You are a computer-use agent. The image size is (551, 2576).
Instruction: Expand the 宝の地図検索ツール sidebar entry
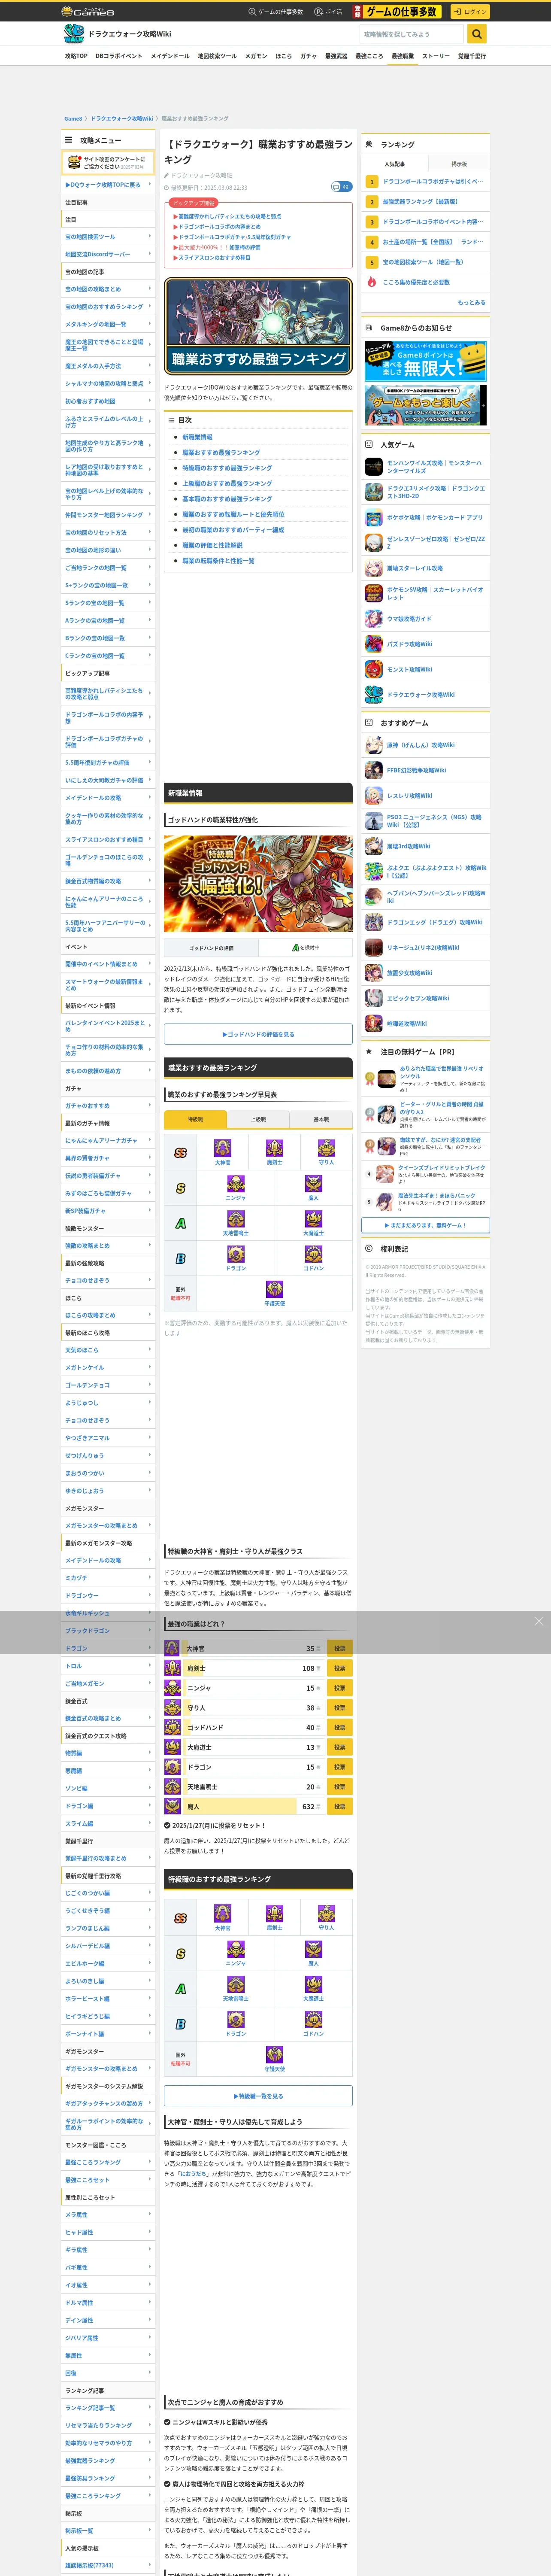click(108, 237)
